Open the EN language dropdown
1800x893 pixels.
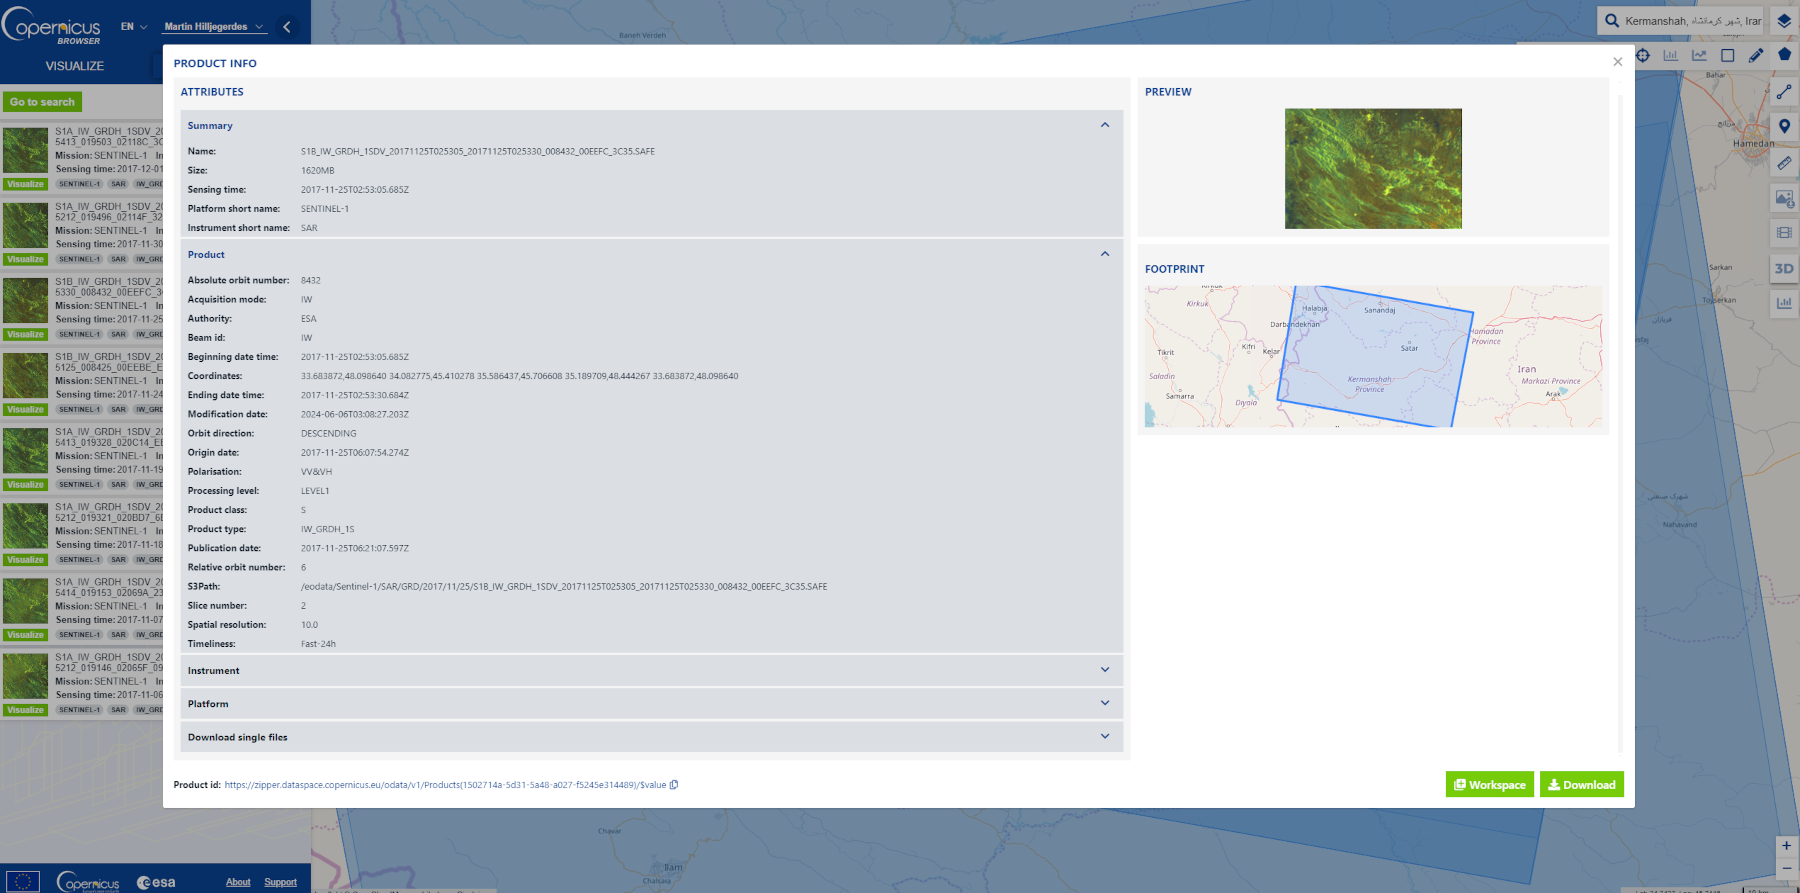coord(133,27)
